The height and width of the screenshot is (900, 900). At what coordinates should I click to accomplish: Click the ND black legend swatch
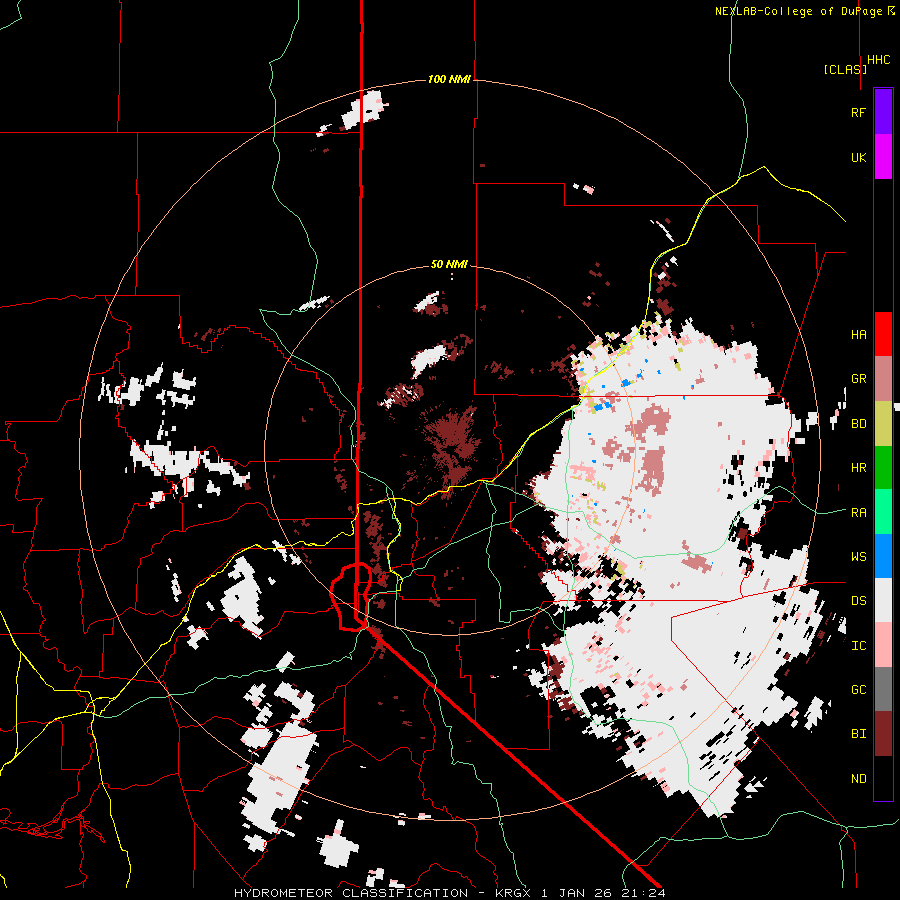tap(883, 778)
